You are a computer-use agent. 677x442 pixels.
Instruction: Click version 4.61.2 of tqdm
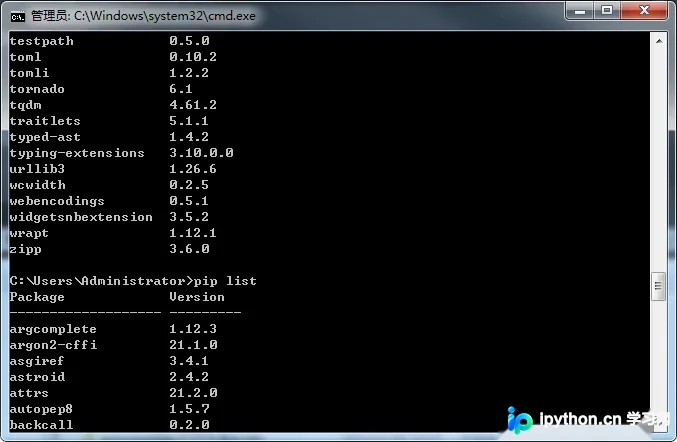[193, 105]
